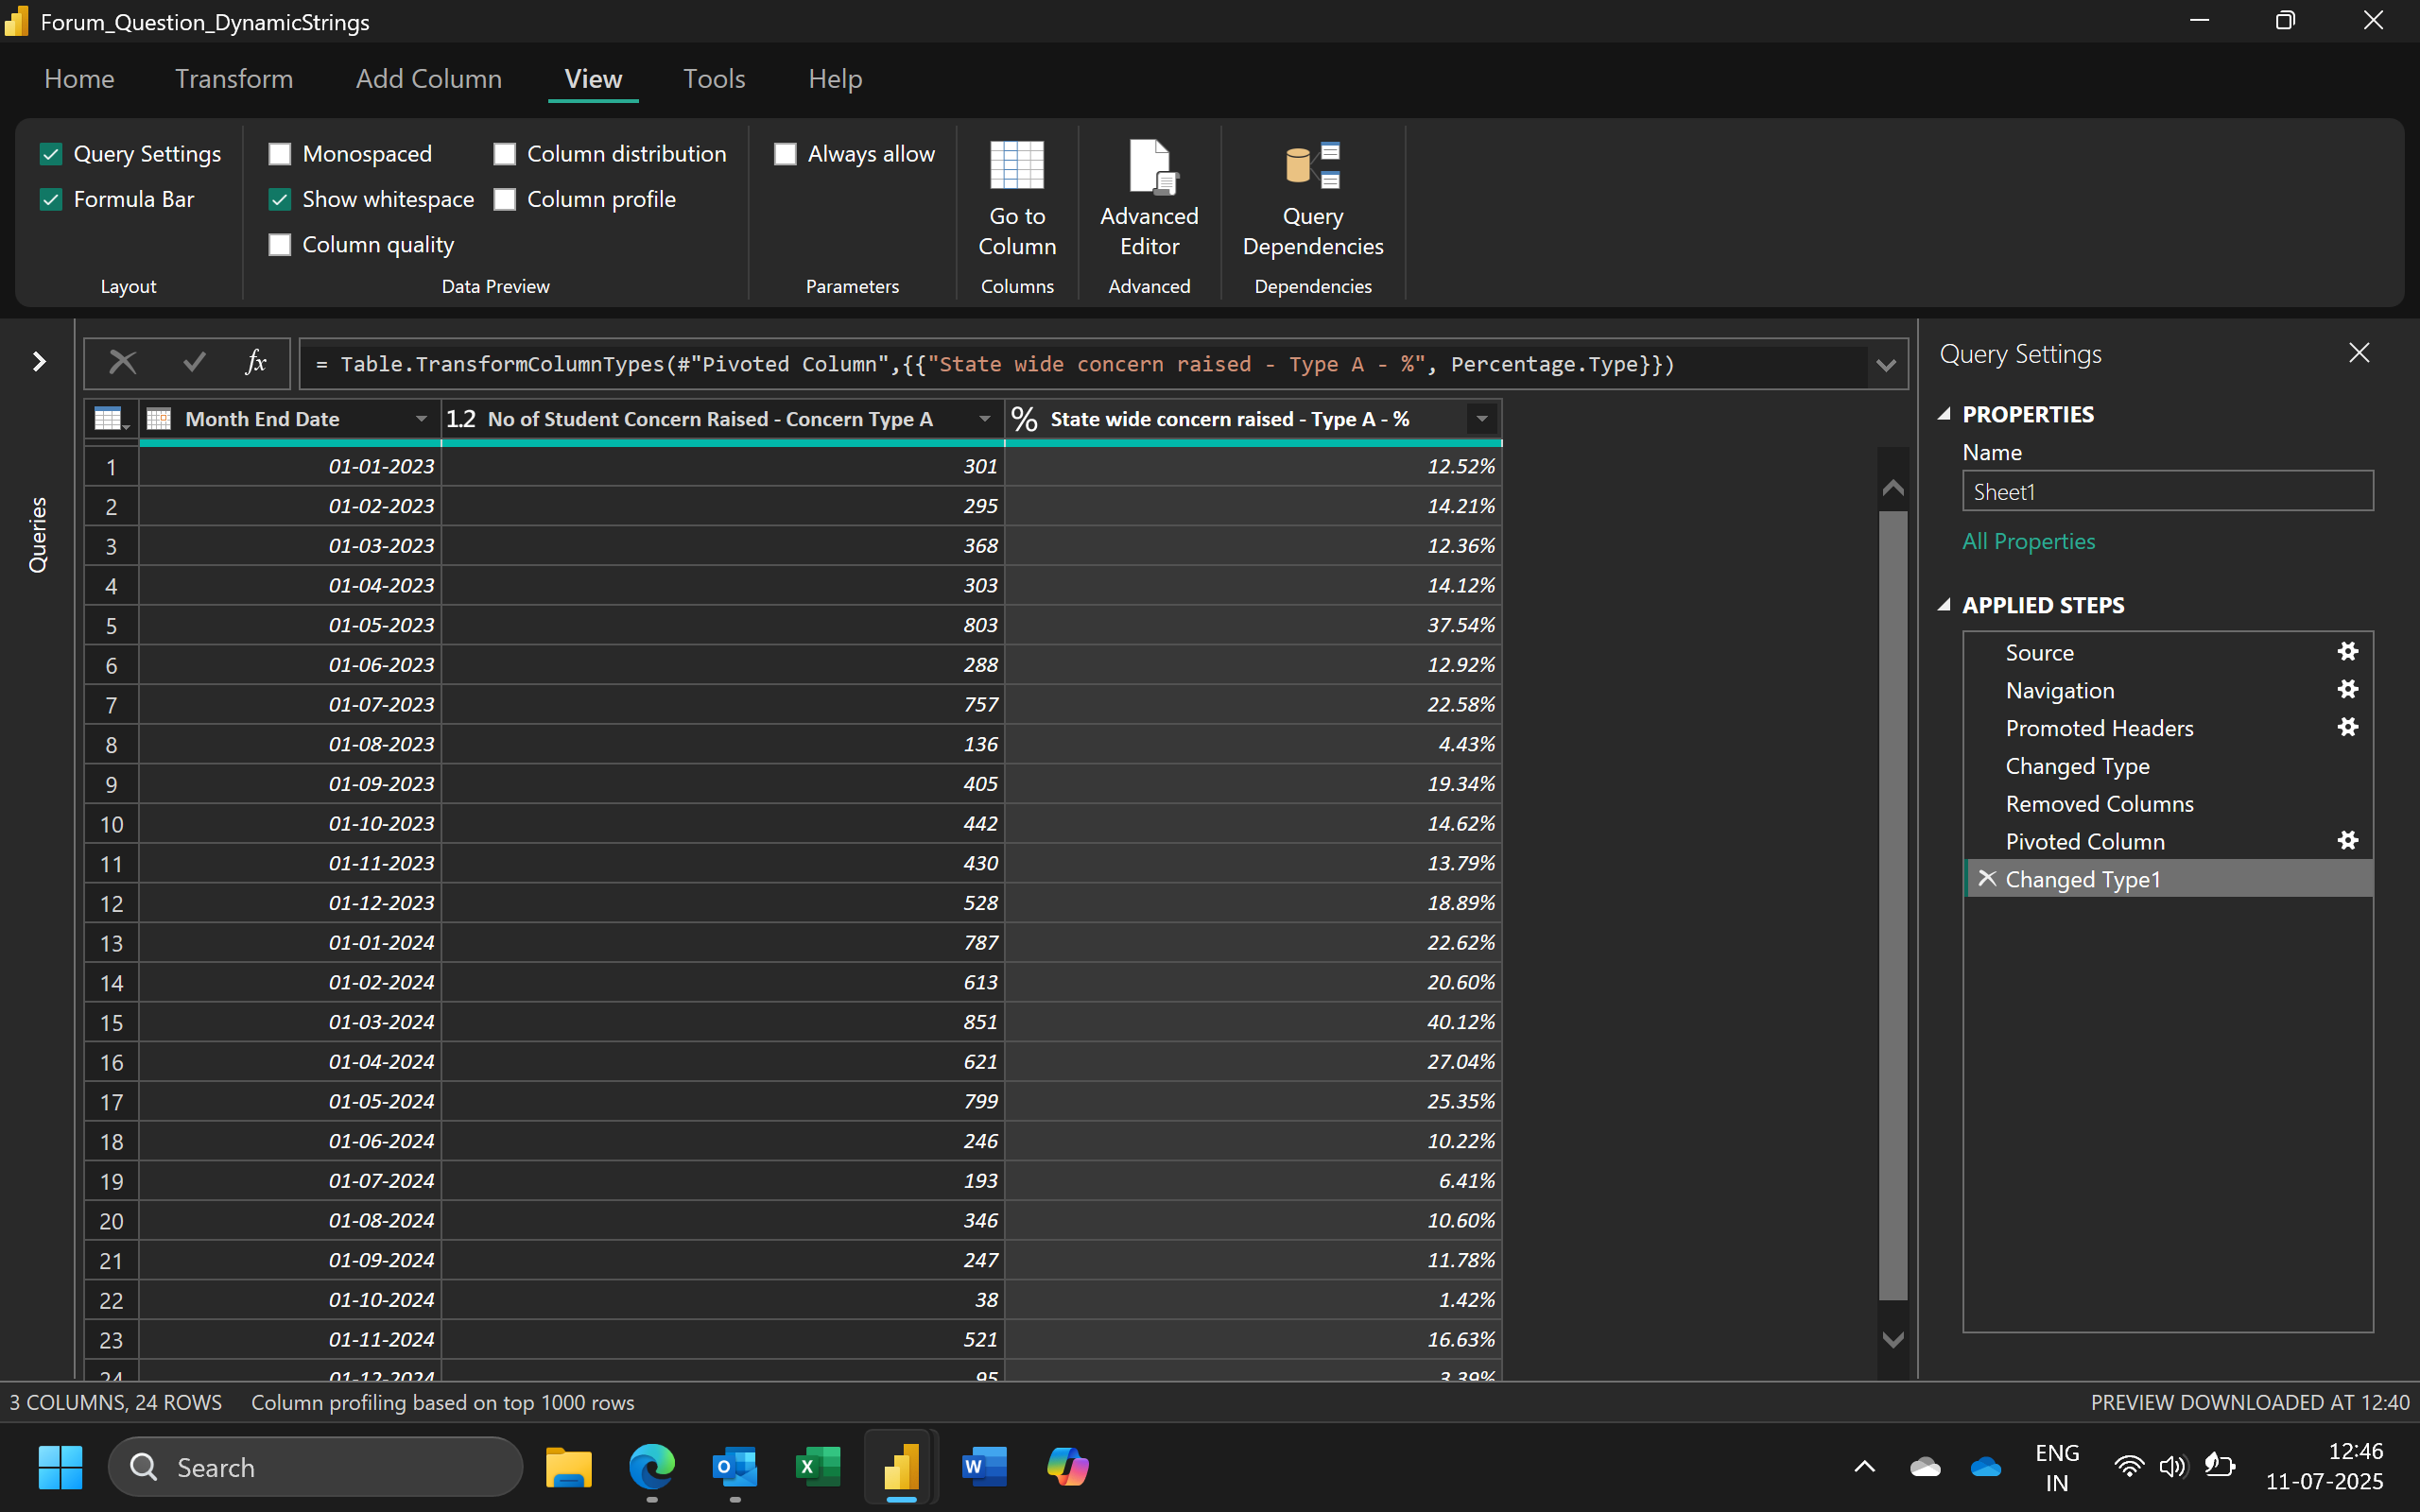Click the query Name input field
The image size is (2420, 1512).
(x=2167, y=491)
